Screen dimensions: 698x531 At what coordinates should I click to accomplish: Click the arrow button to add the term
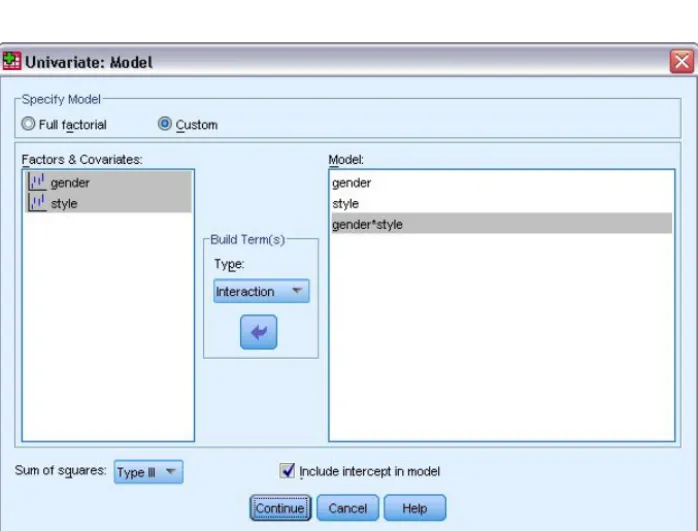[x=258, y=332]
